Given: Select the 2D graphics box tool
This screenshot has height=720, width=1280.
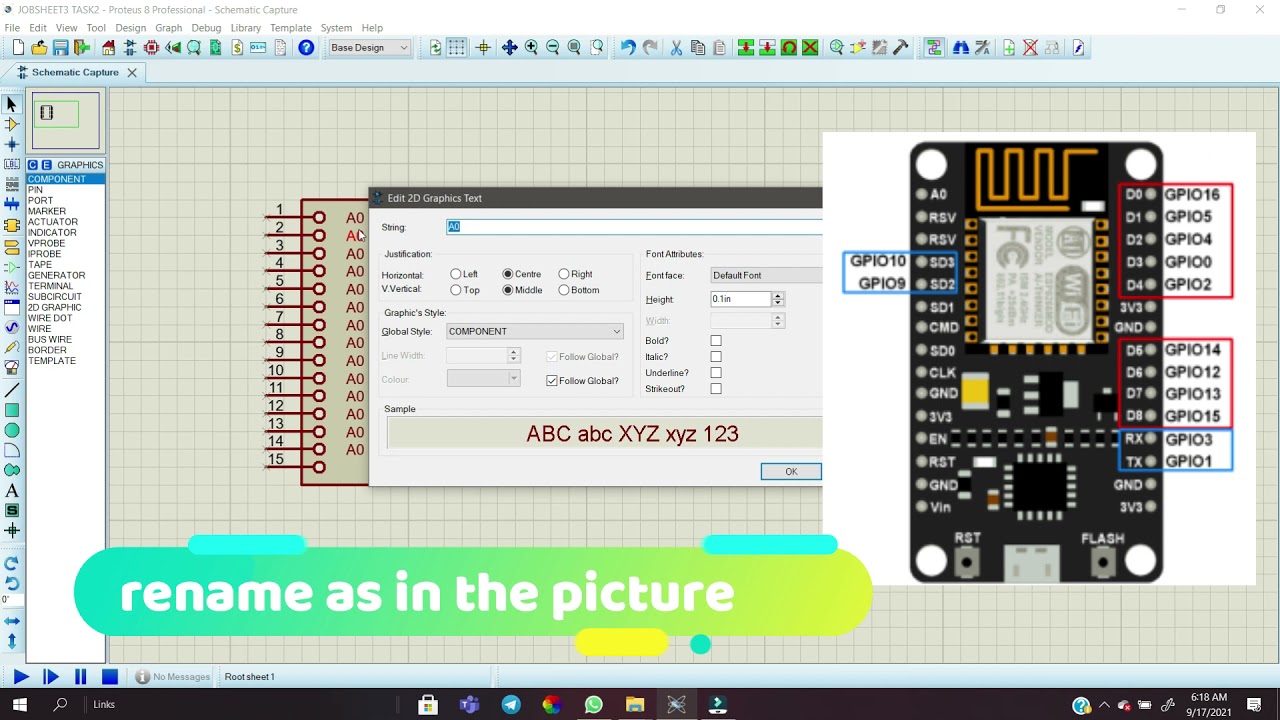Looking at the screenshot, I should click(12, 410).
